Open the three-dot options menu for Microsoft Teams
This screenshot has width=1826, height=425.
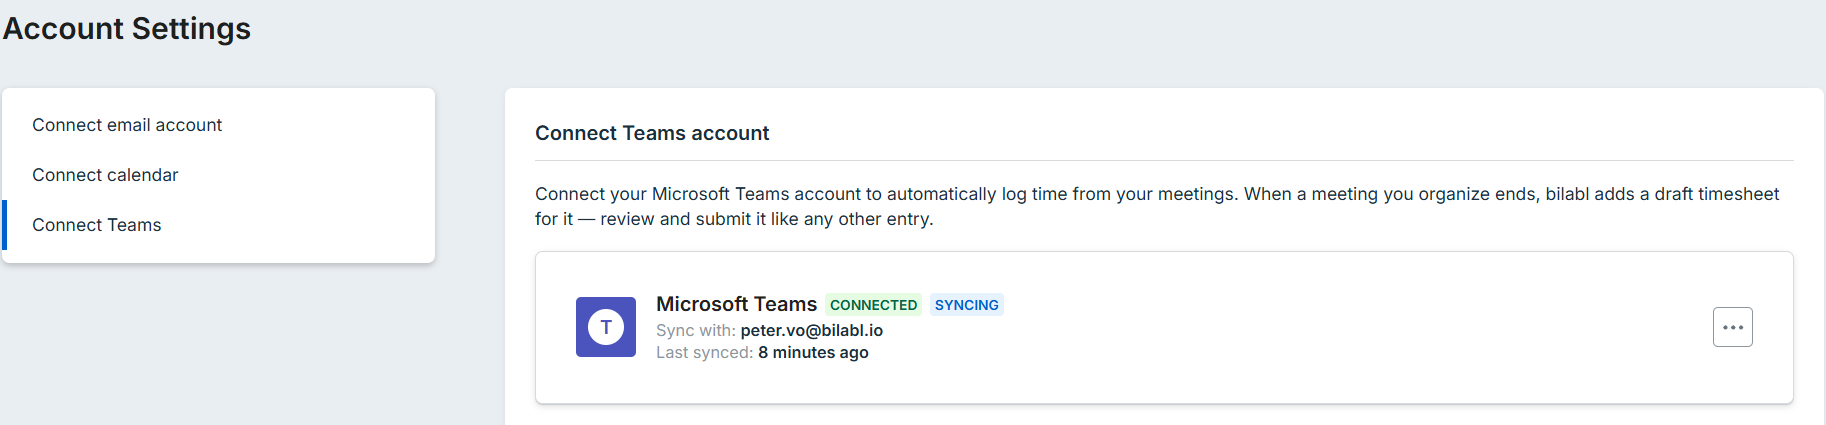(1732, 327)
